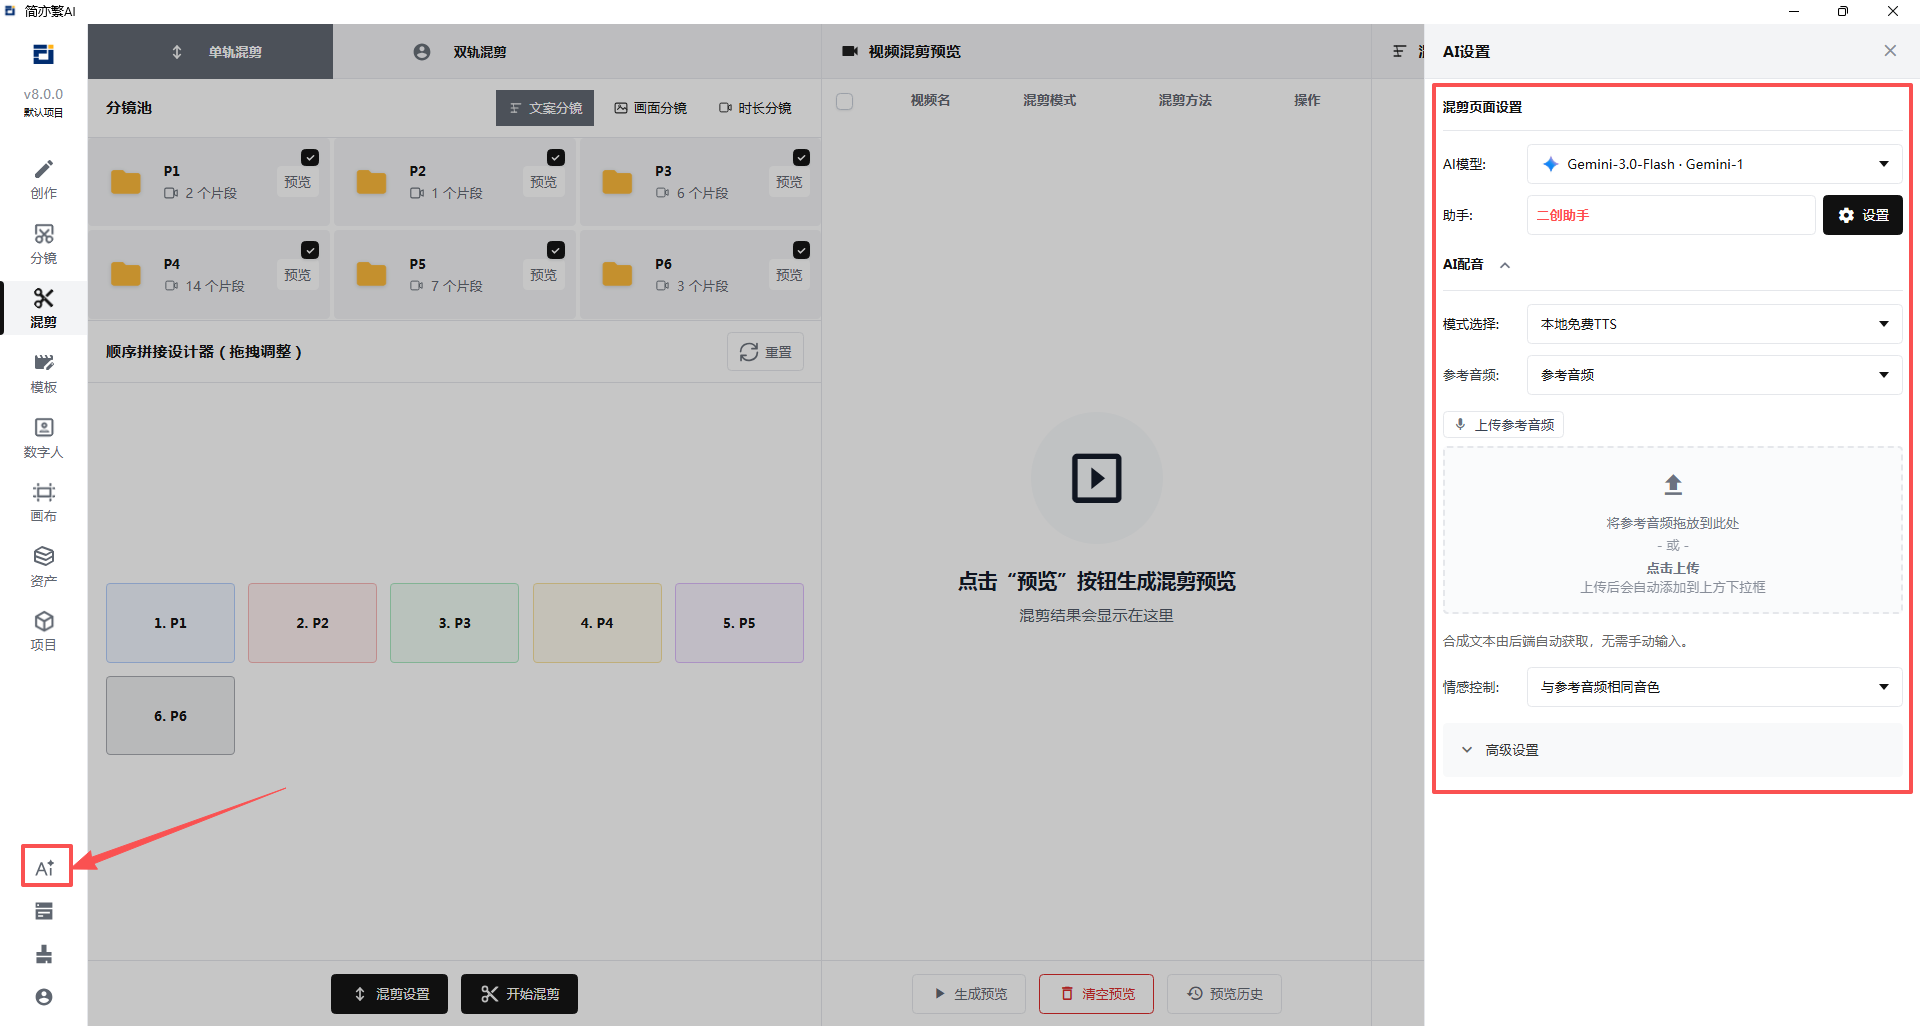The height and width of the screenshot is (1026, 1920).
Task: Open the user account icon in sidebar
Action: click(44, 997)
